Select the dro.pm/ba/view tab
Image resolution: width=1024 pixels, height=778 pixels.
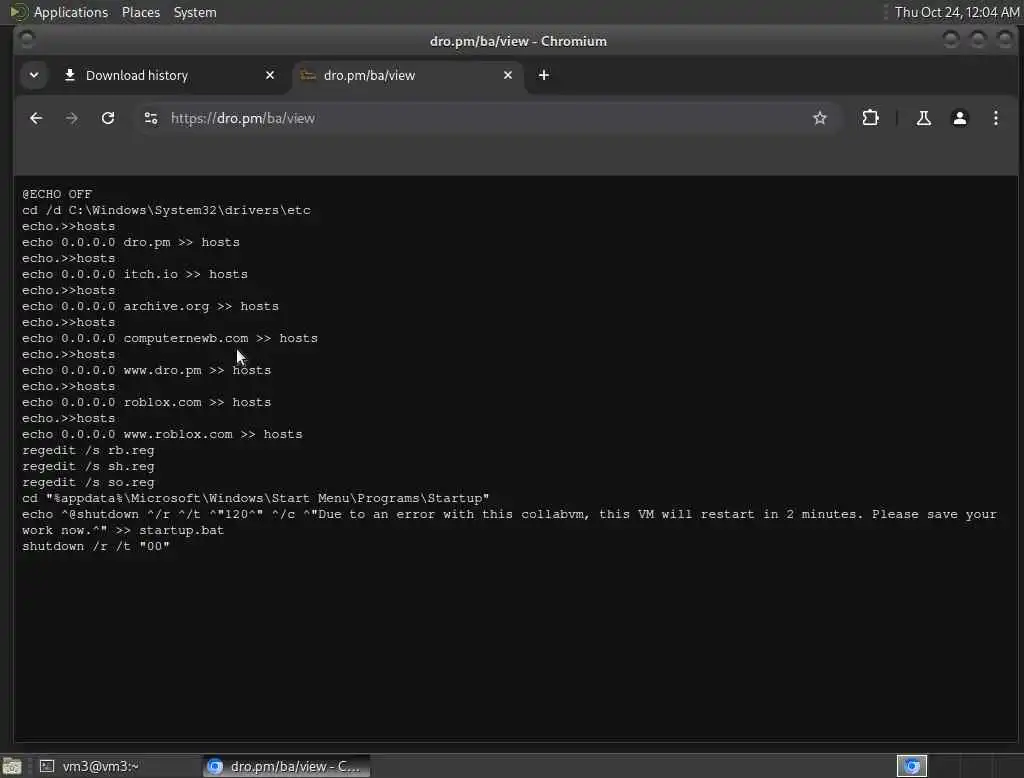408,75
